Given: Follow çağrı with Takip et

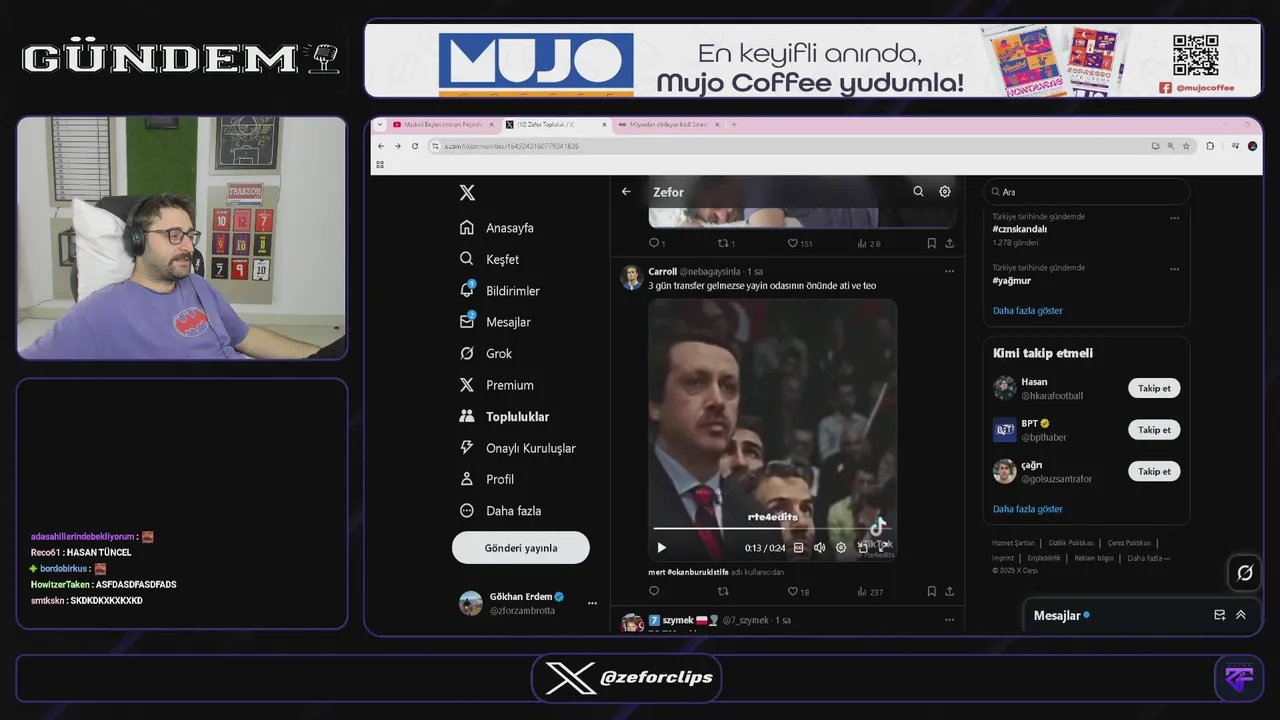Looking at the screenshot, I should [1154, 471].
